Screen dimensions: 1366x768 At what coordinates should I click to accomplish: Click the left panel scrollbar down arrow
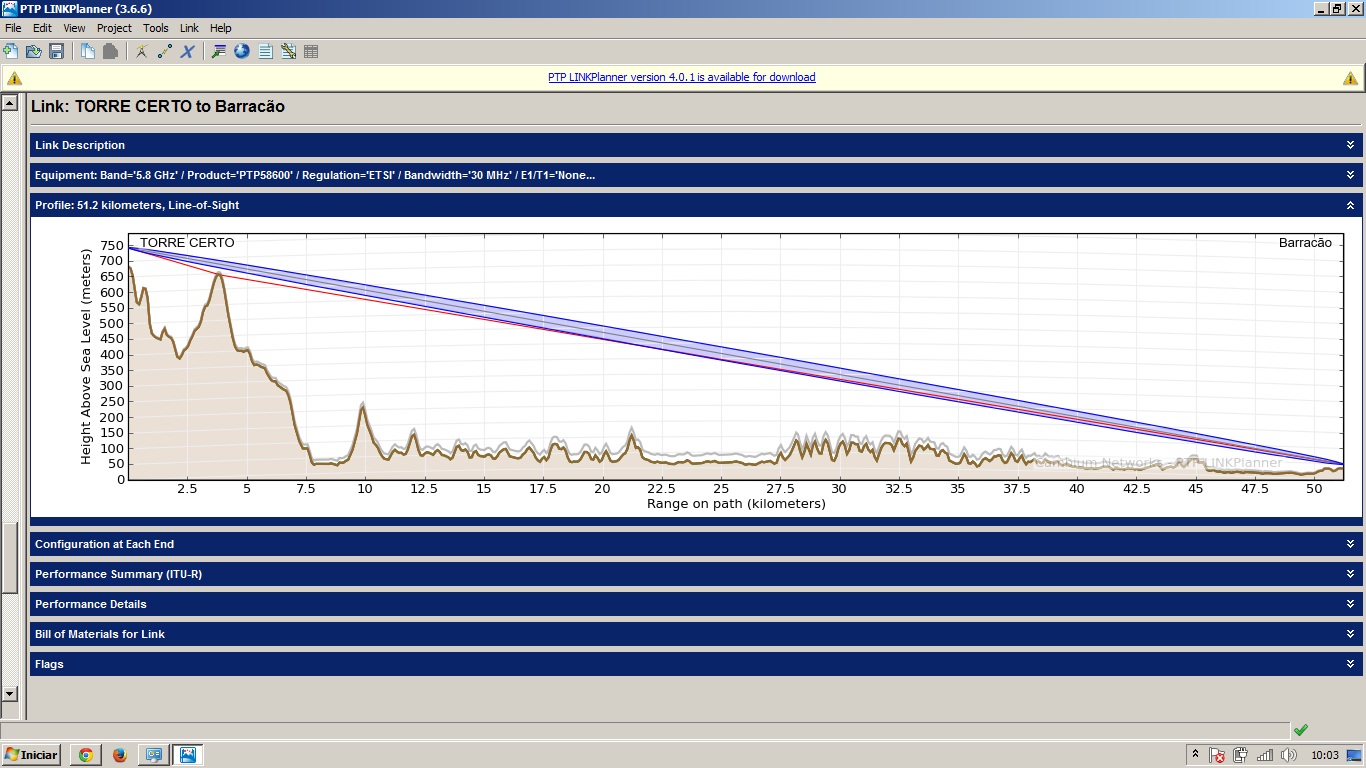point(10,693)
